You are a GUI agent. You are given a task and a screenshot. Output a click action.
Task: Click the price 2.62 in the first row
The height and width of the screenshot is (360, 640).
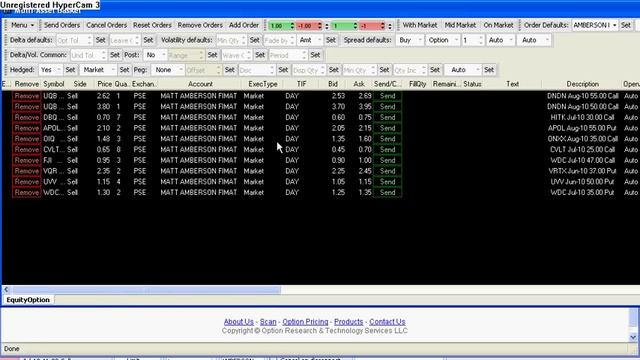click(x=103, y=96)
